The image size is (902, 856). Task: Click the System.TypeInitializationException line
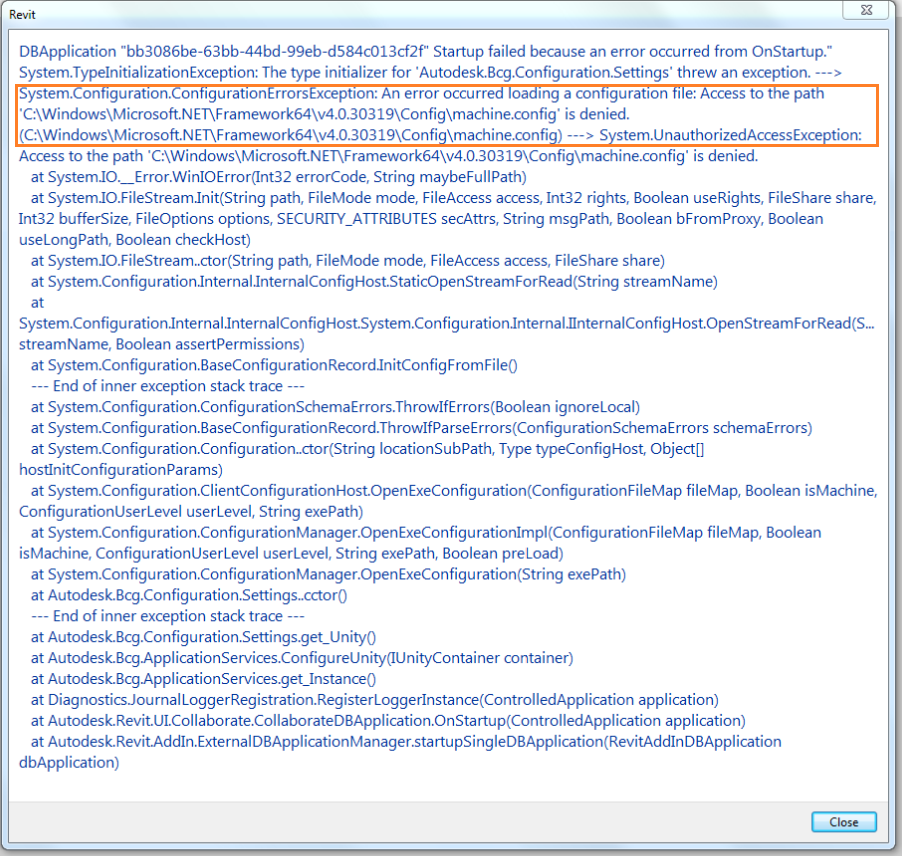pos(430,72)
